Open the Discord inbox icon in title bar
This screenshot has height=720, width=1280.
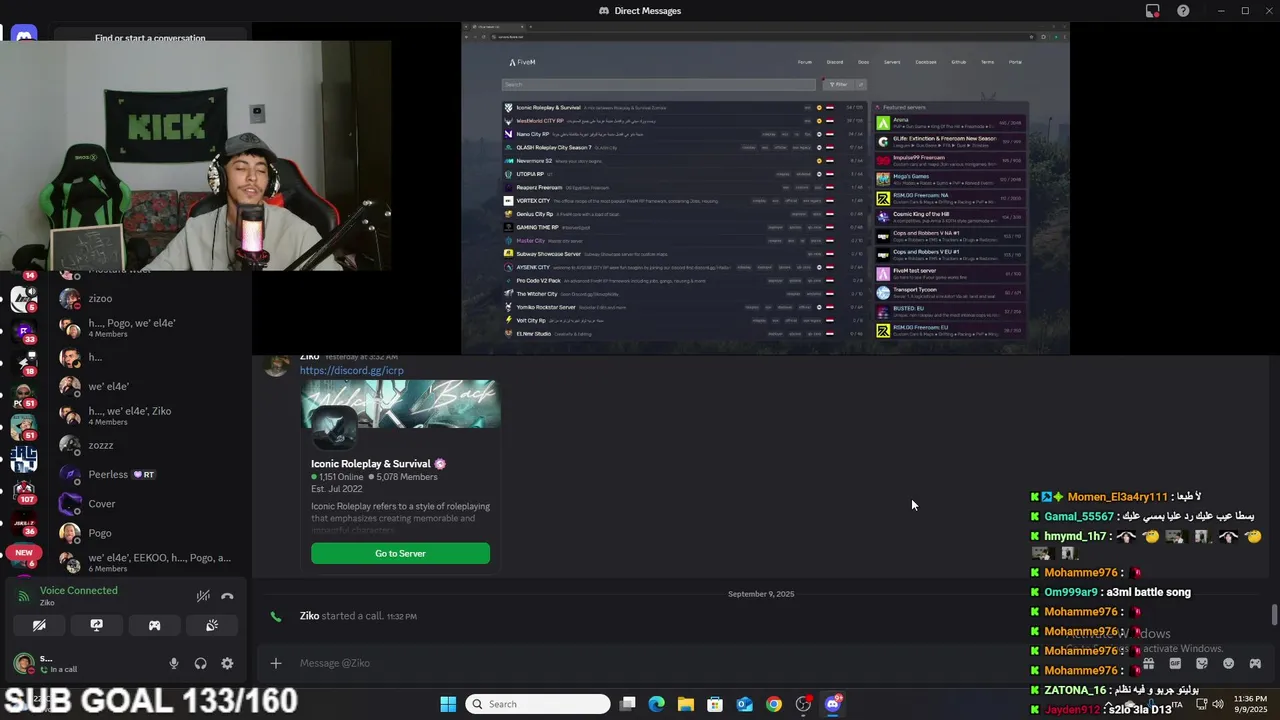click(1153, 11)
